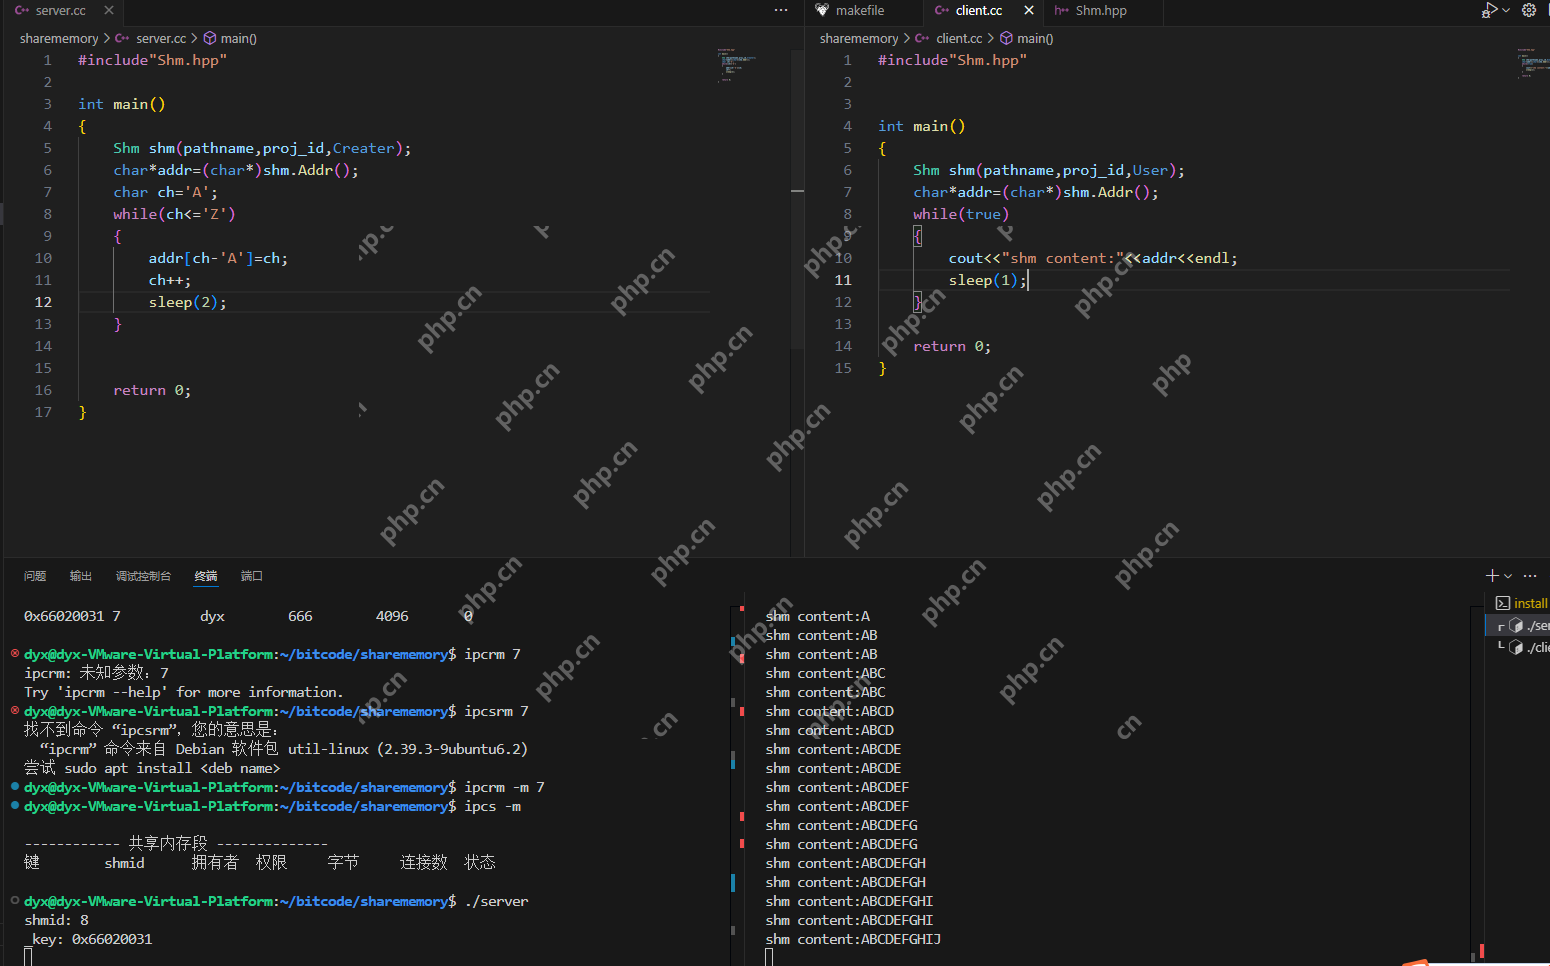Select the install terminal in list
Image resolution: width=1550 pixels, height=966 pixels.
[x=1520, y=603]
